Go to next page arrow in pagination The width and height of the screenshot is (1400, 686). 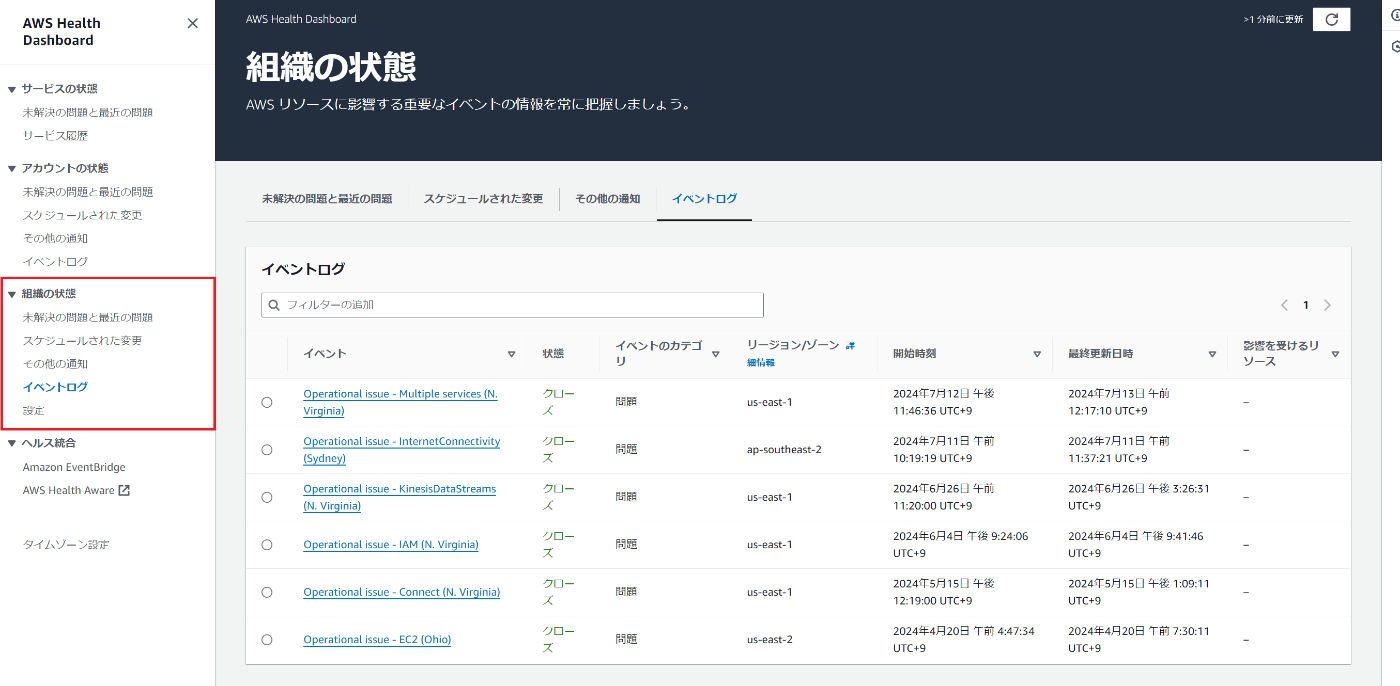click(x=1327, y=305)
